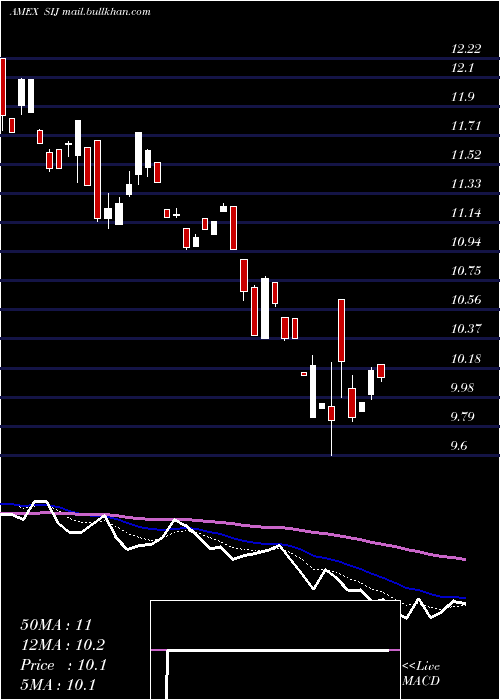The height and width of the screenshot is (700, 500).
Task: Click the MACD inset chart box
Action: coord(275,650)
